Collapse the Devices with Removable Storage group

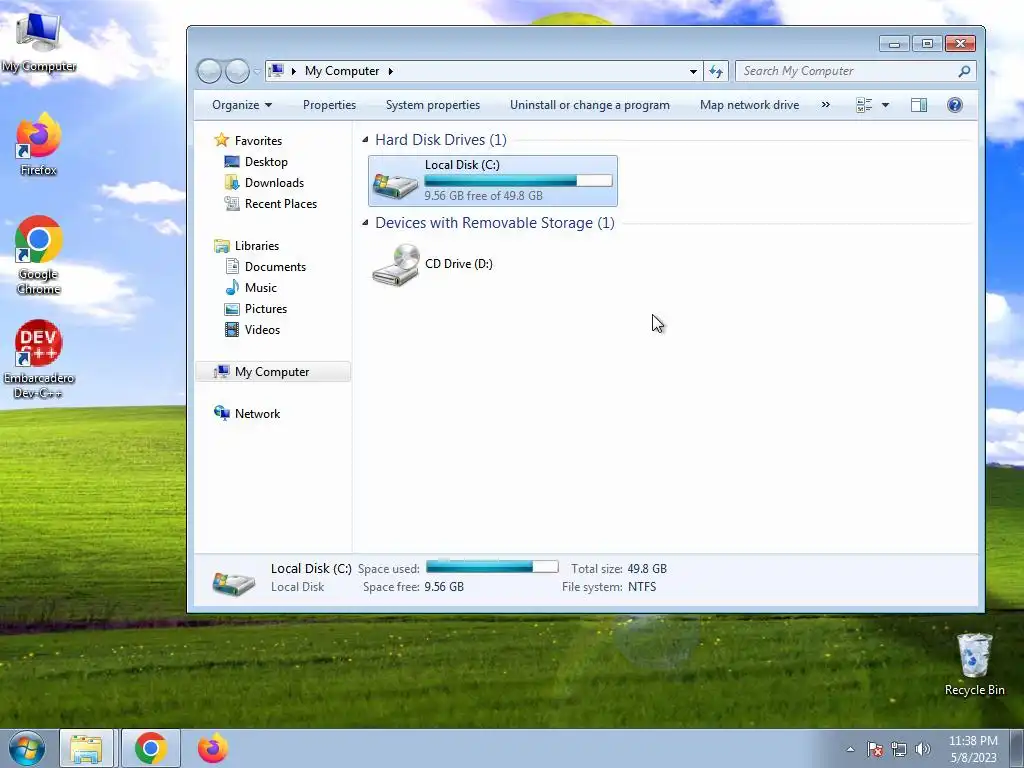[365, 223]
